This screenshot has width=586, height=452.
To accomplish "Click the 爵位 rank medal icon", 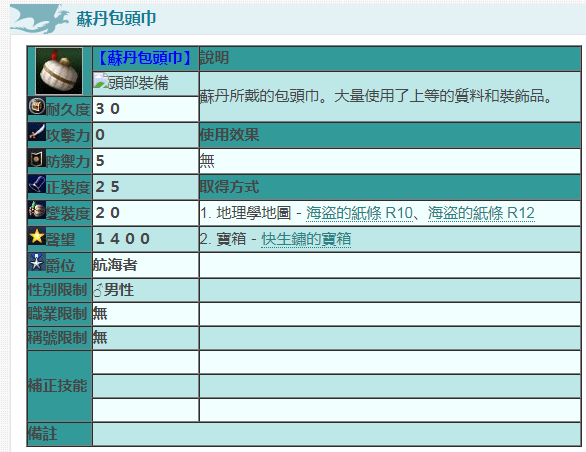I will point(37,262).
